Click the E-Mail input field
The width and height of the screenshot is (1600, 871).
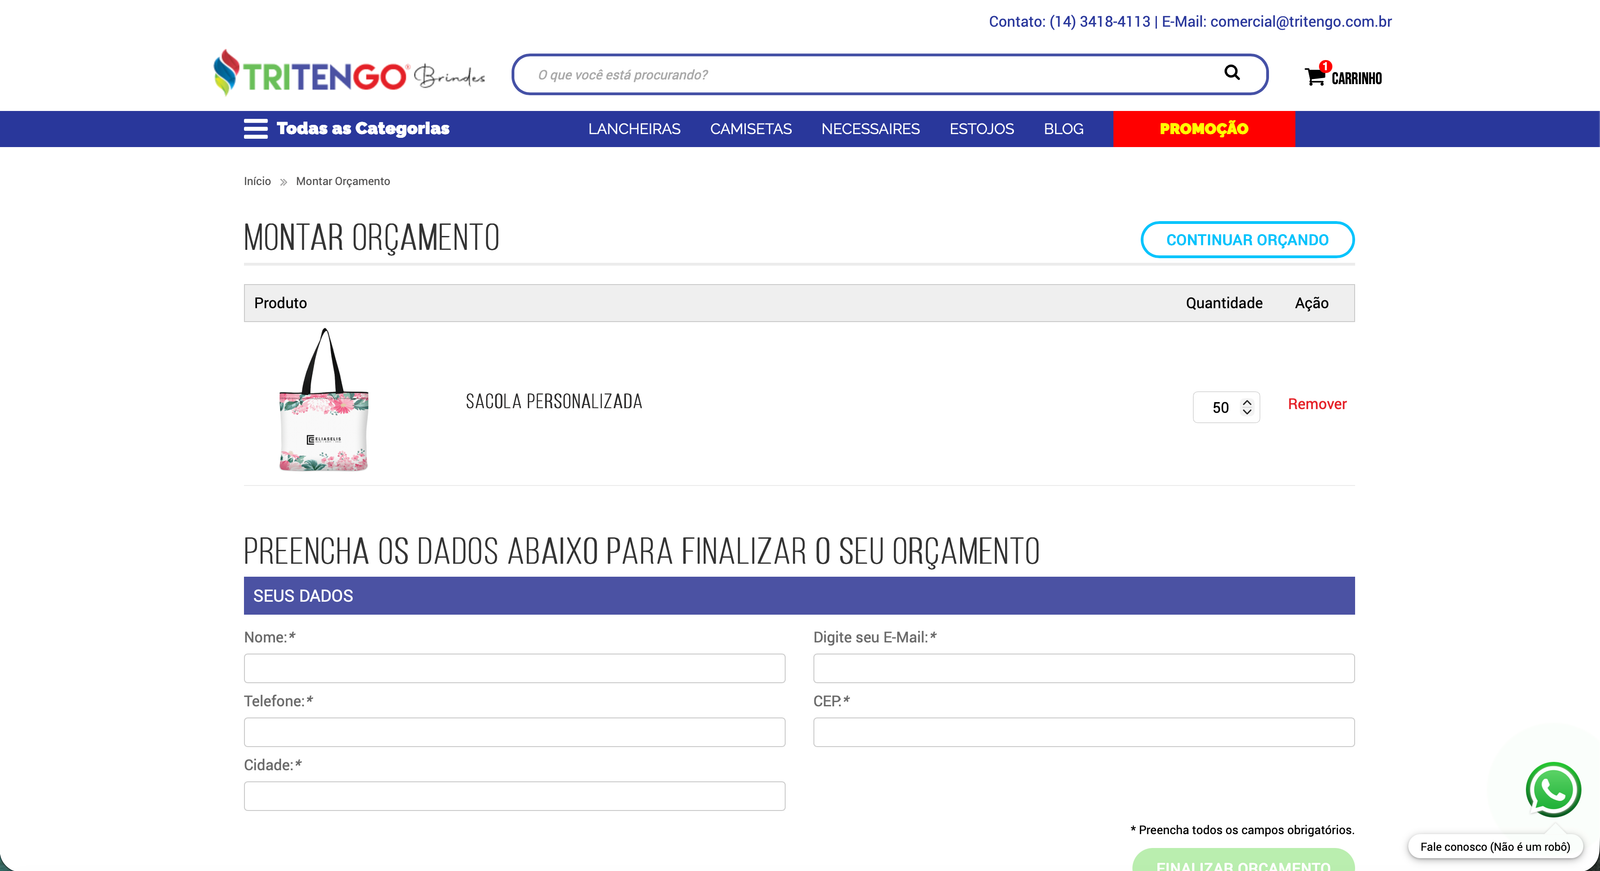1084,668
